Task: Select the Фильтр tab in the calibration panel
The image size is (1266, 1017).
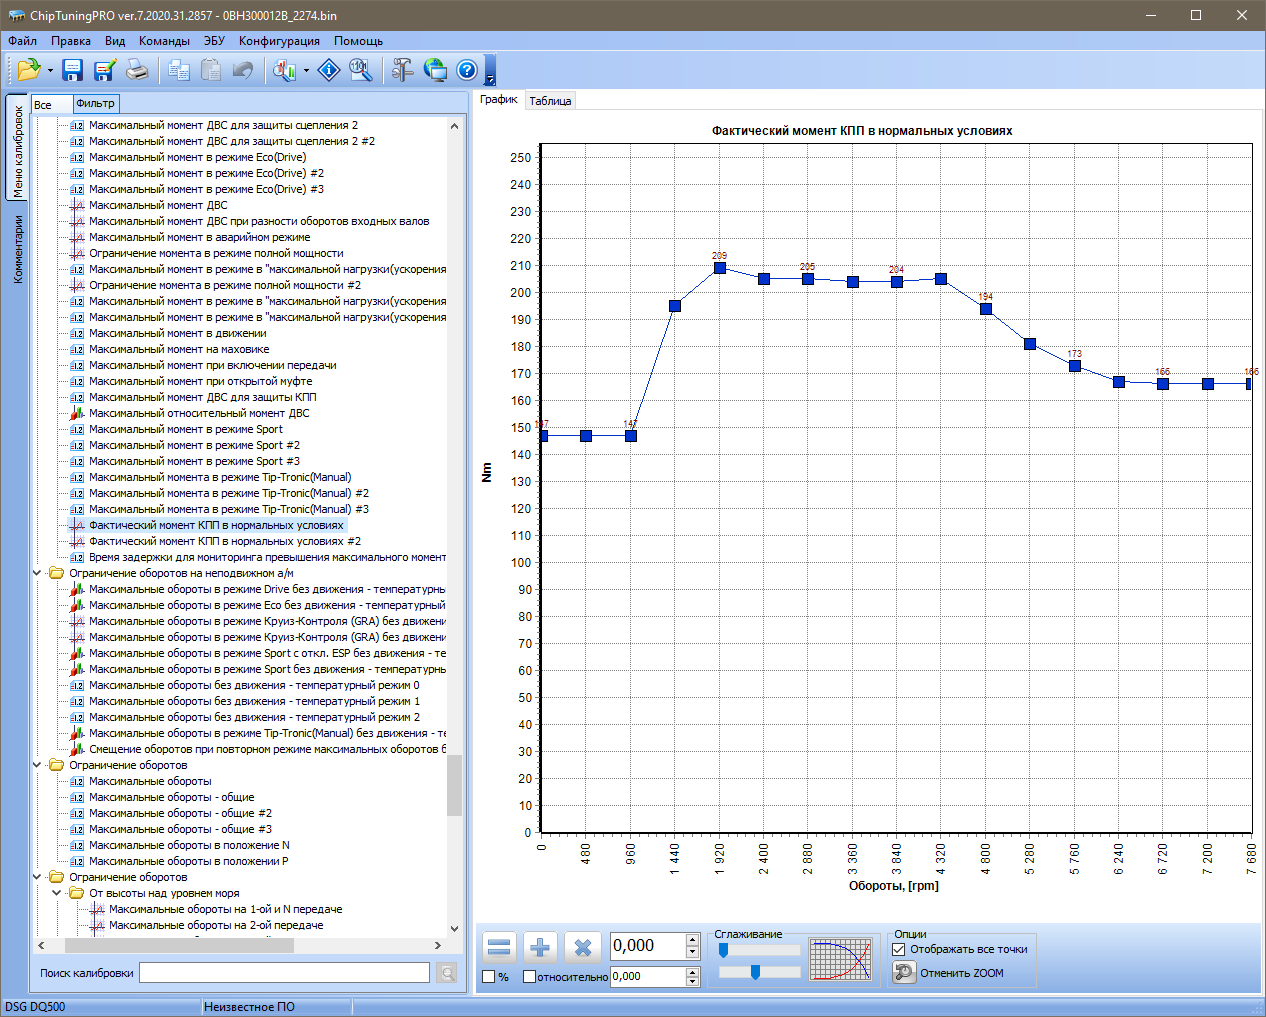Action: tap(96, 103)
